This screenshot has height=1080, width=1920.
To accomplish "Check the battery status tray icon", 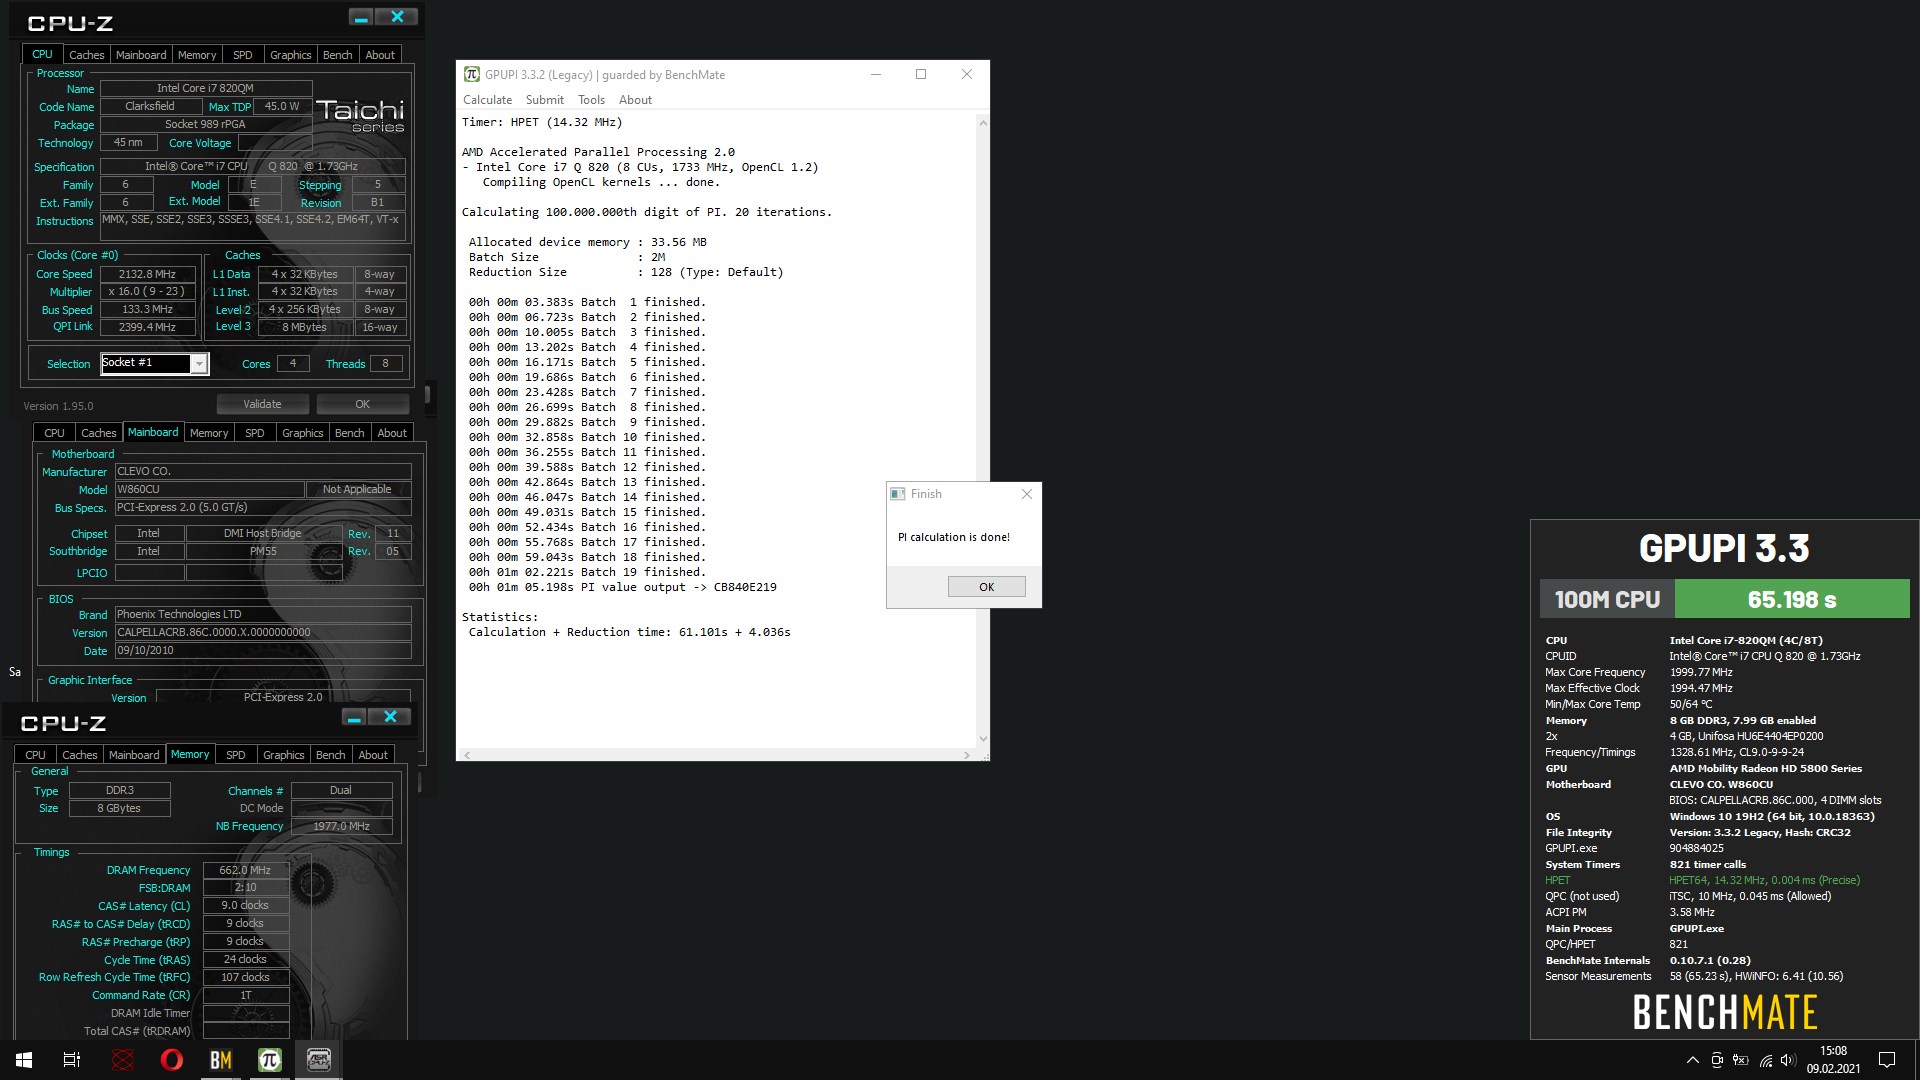I will pos(1741,1060).
